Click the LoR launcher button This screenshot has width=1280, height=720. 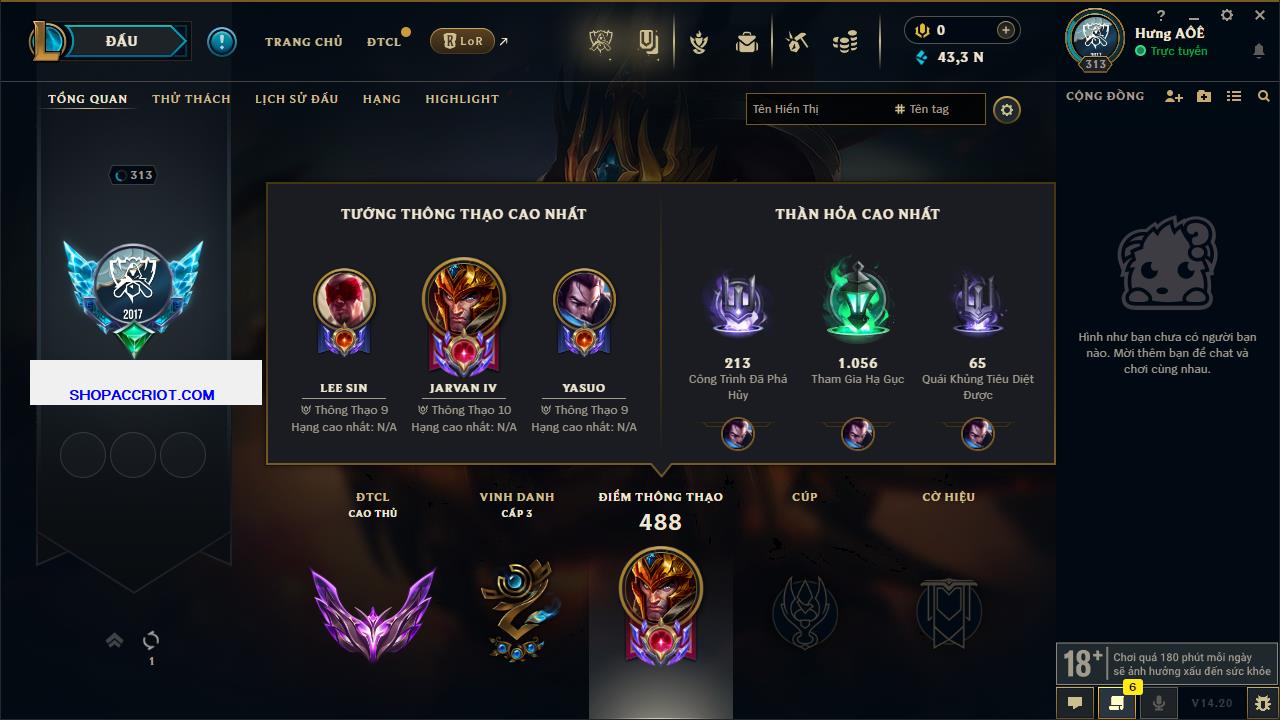tap(462, 42)
